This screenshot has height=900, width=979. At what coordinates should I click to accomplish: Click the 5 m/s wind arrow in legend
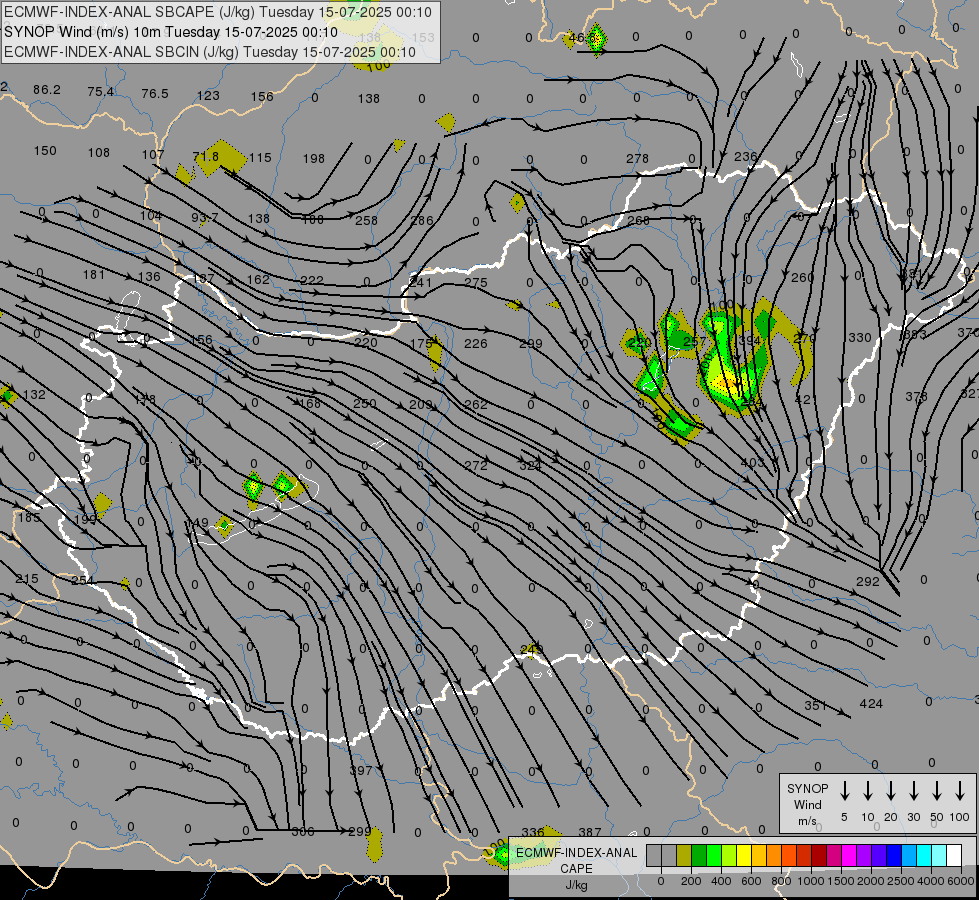(844, 791)
